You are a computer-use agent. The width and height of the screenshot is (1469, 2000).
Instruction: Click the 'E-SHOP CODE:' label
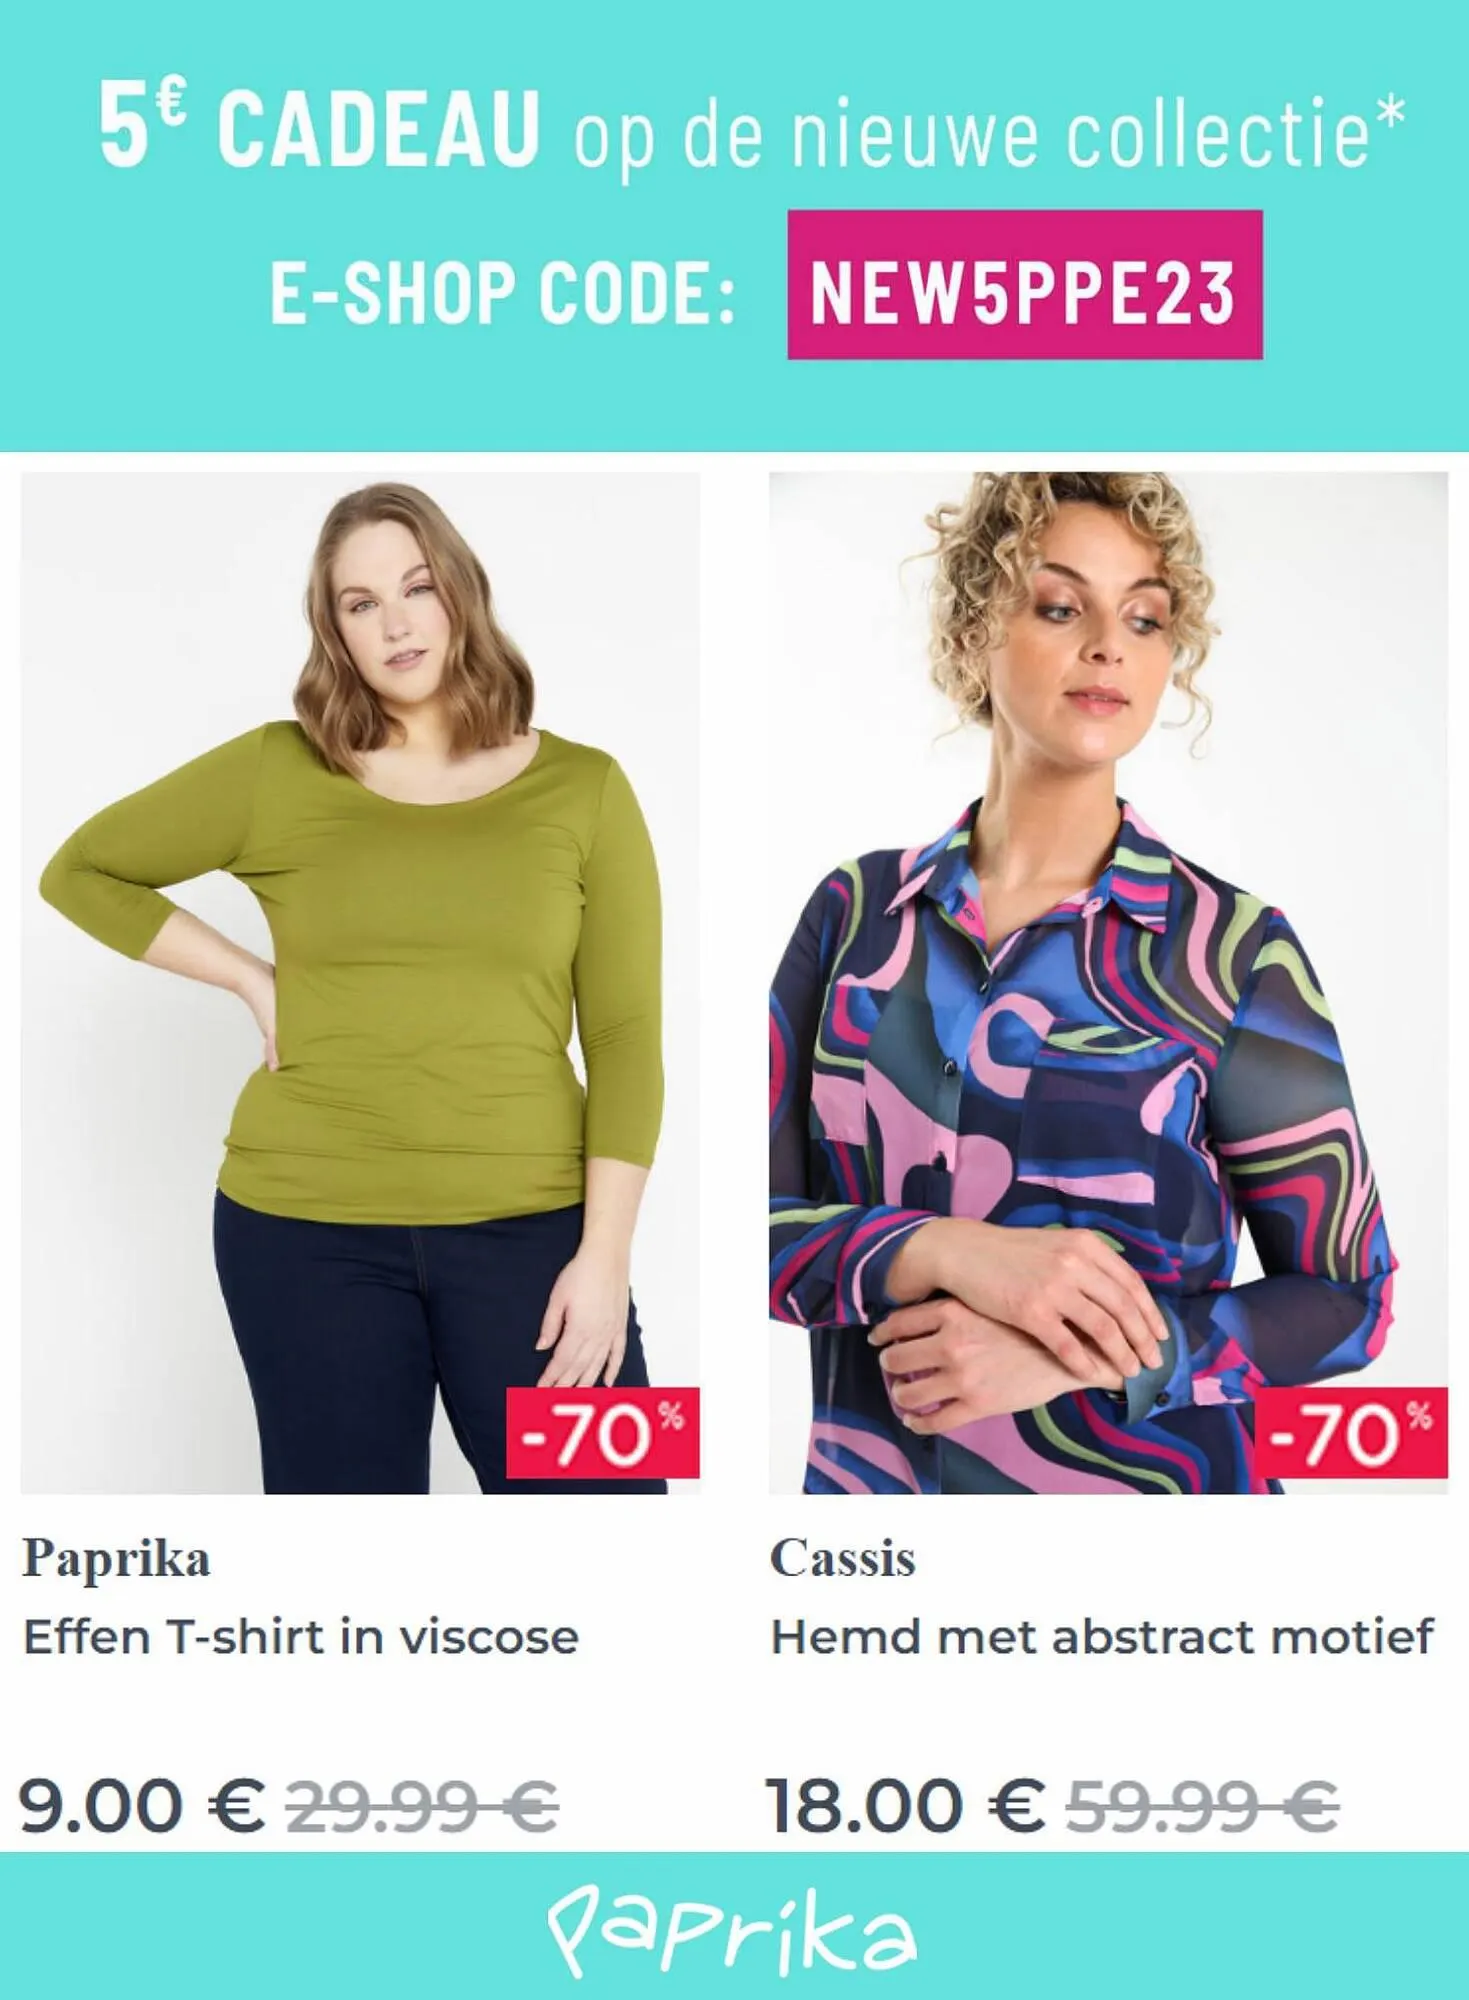click(x=503, y=292)
